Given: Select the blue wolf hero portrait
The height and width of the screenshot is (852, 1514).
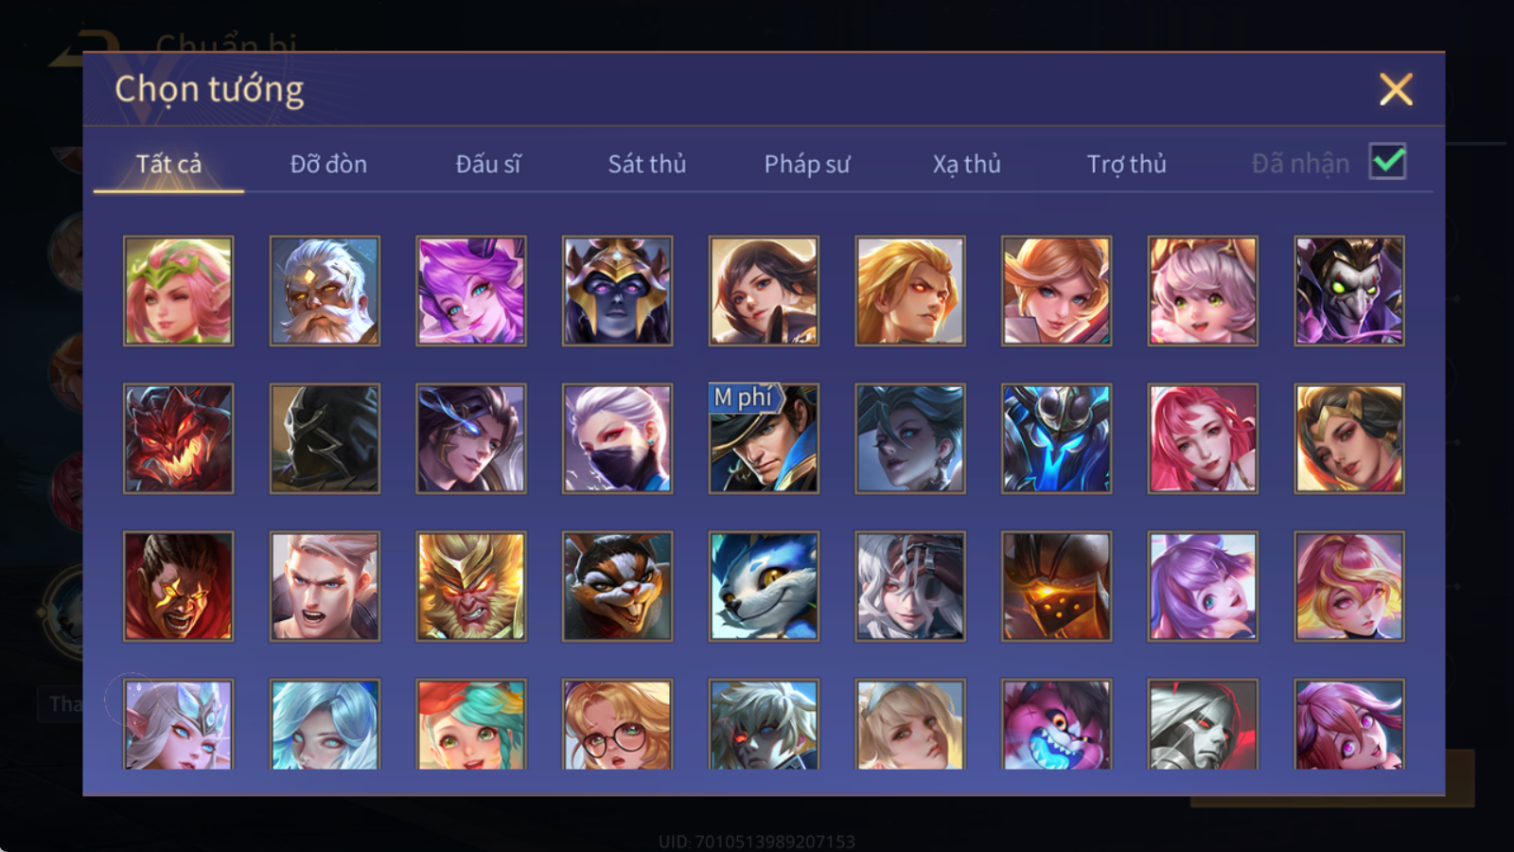Looking at the screenshot, I should click(764, 586).
